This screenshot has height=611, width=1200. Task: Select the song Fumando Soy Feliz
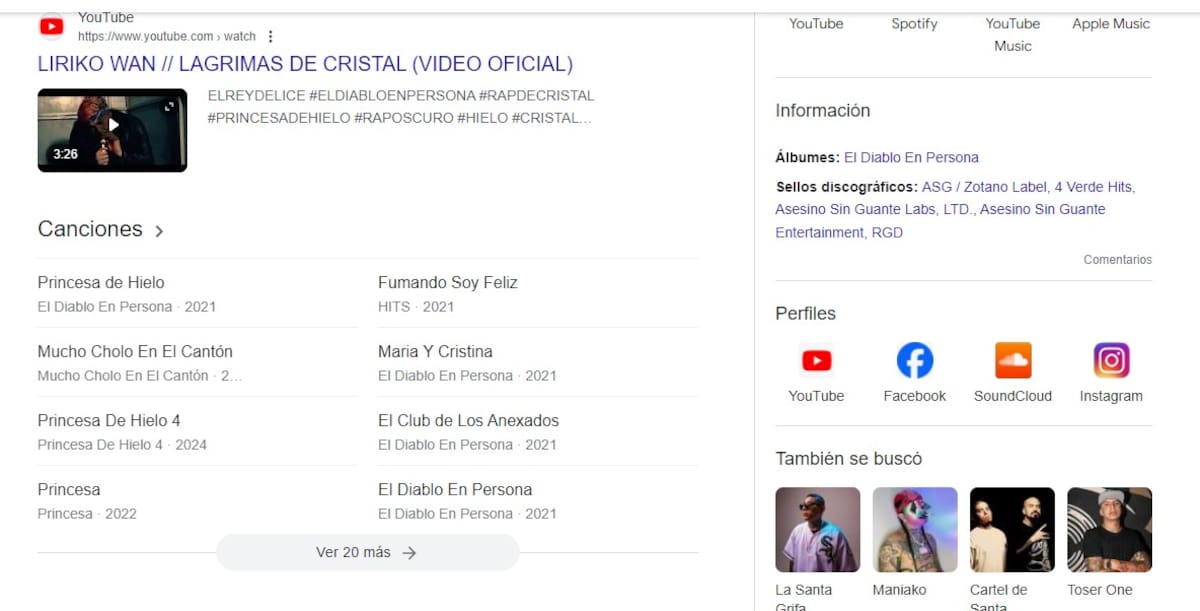coord(447,282)
